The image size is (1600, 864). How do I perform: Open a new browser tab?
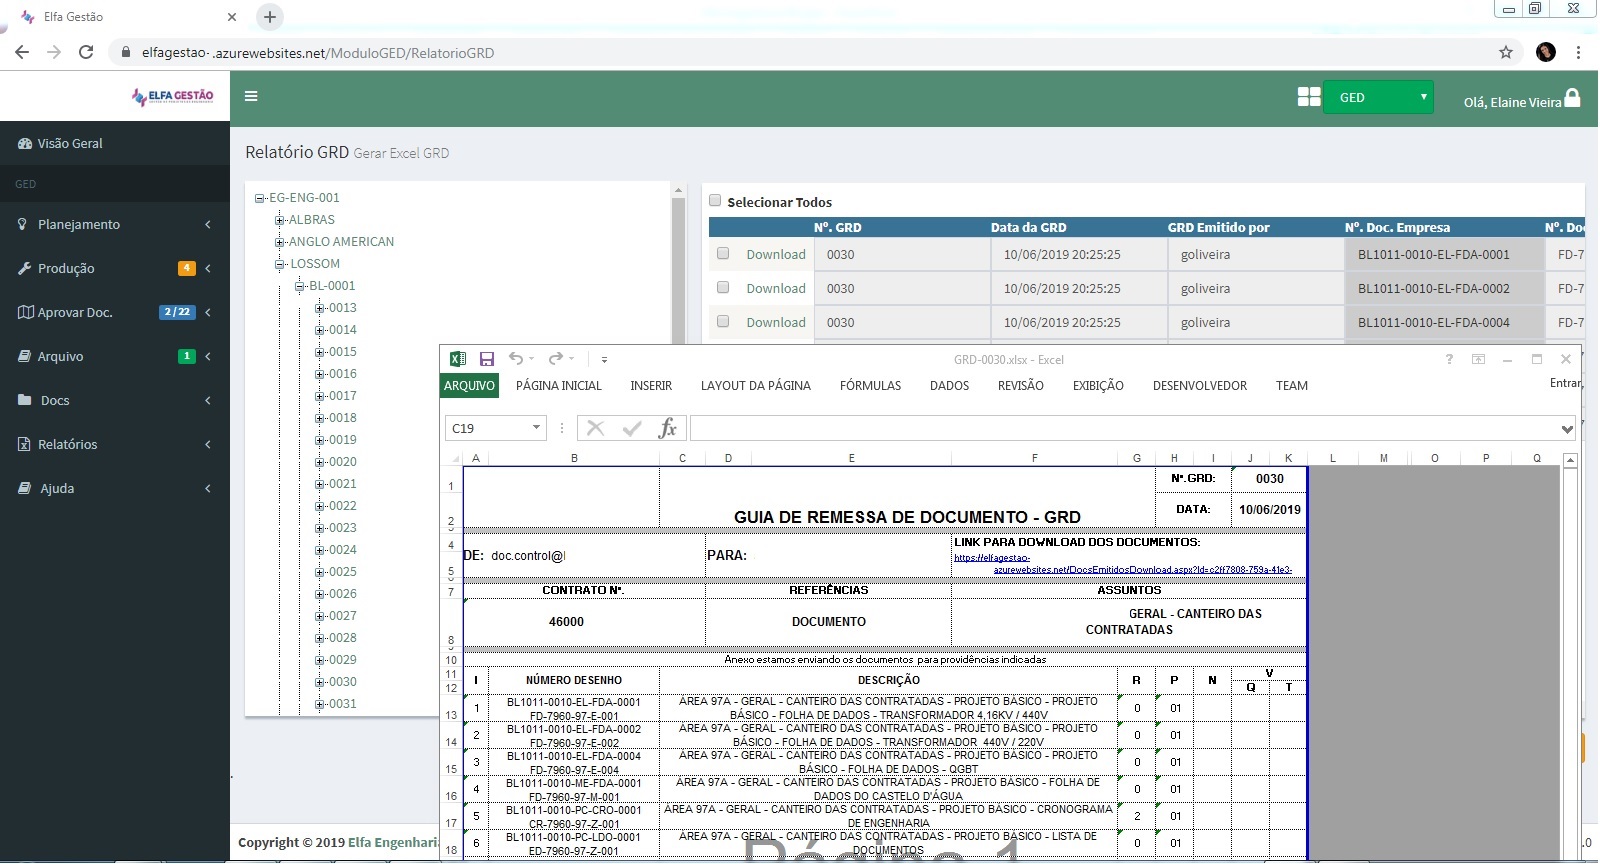pyautogui.click(x=270, y=17)
